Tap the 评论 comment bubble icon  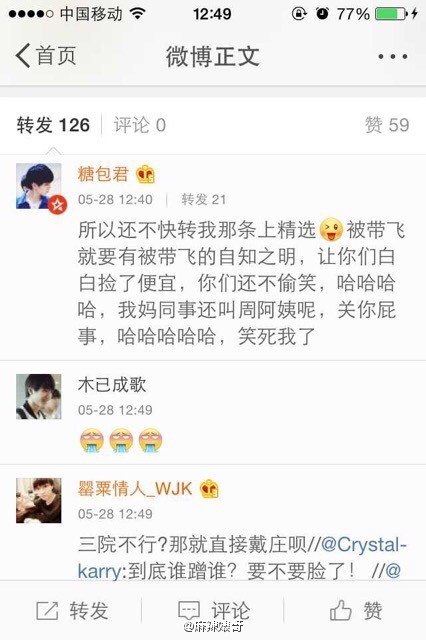(x=189, y=611)
